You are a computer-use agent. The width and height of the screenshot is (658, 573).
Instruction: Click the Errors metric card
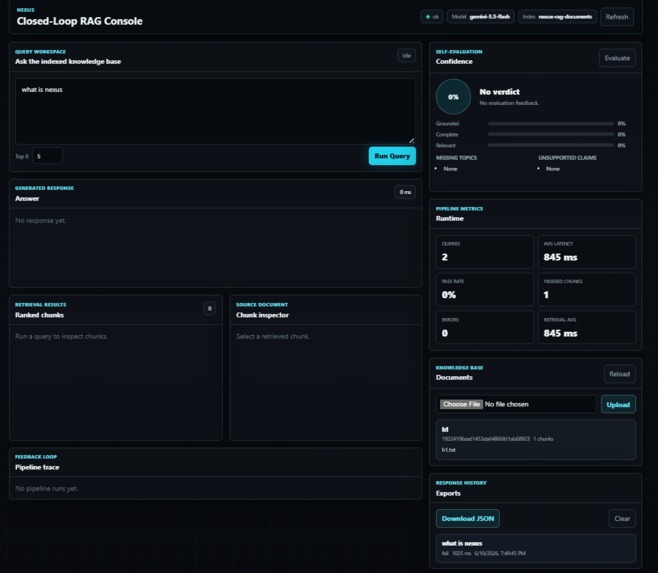click(x=485, y=327)
